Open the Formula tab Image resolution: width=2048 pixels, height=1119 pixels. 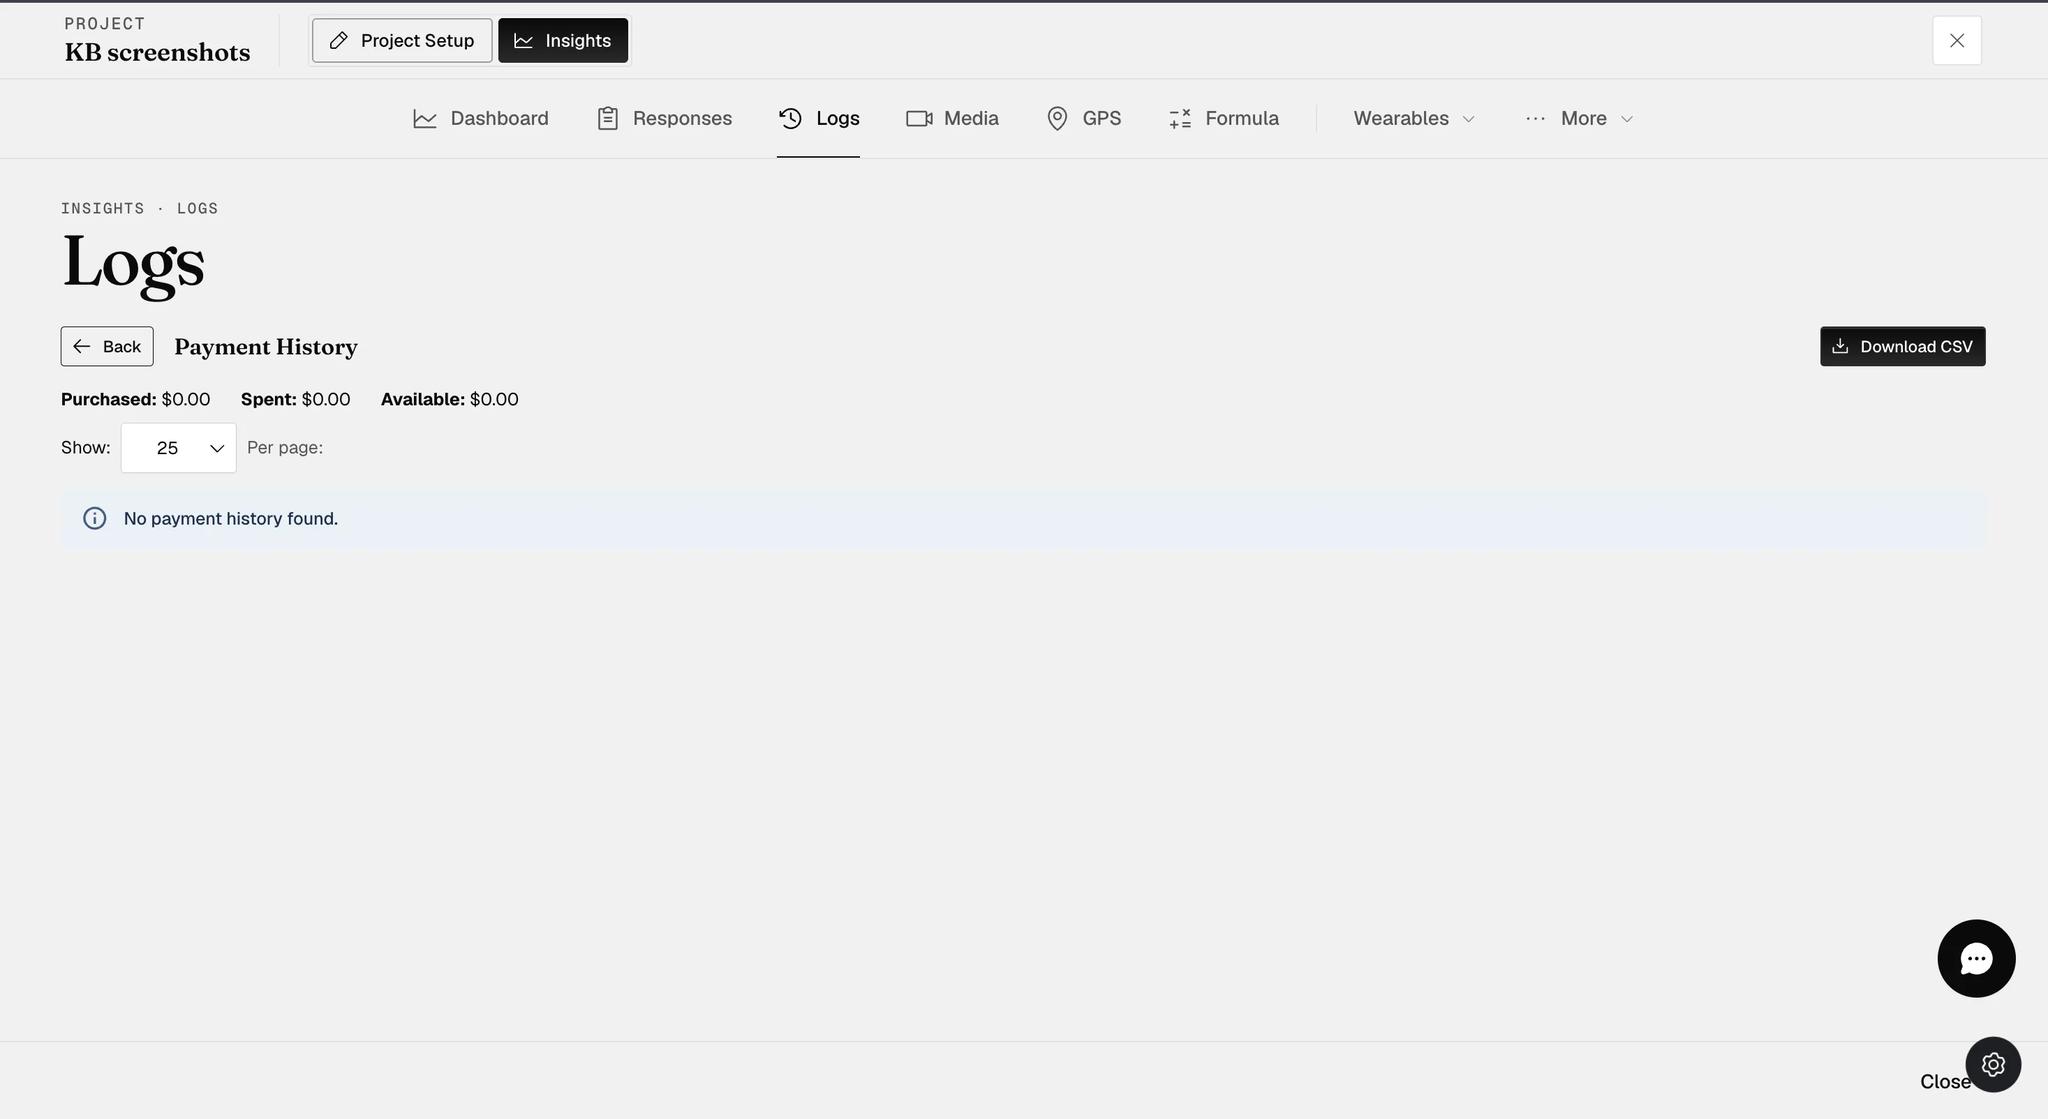[x=1224, y=118]
